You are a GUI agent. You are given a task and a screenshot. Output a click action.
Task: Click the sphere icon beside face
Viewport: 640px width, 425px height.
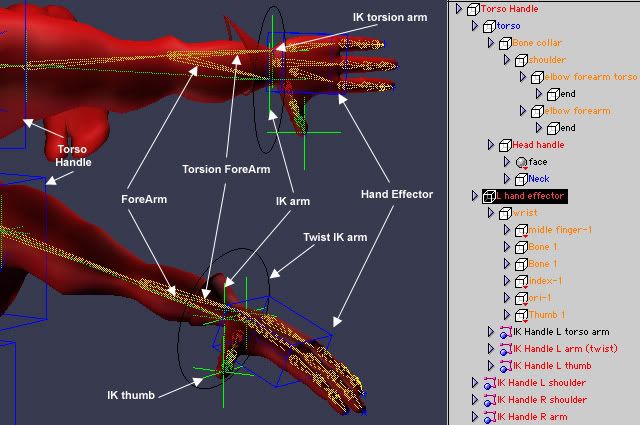521,162
